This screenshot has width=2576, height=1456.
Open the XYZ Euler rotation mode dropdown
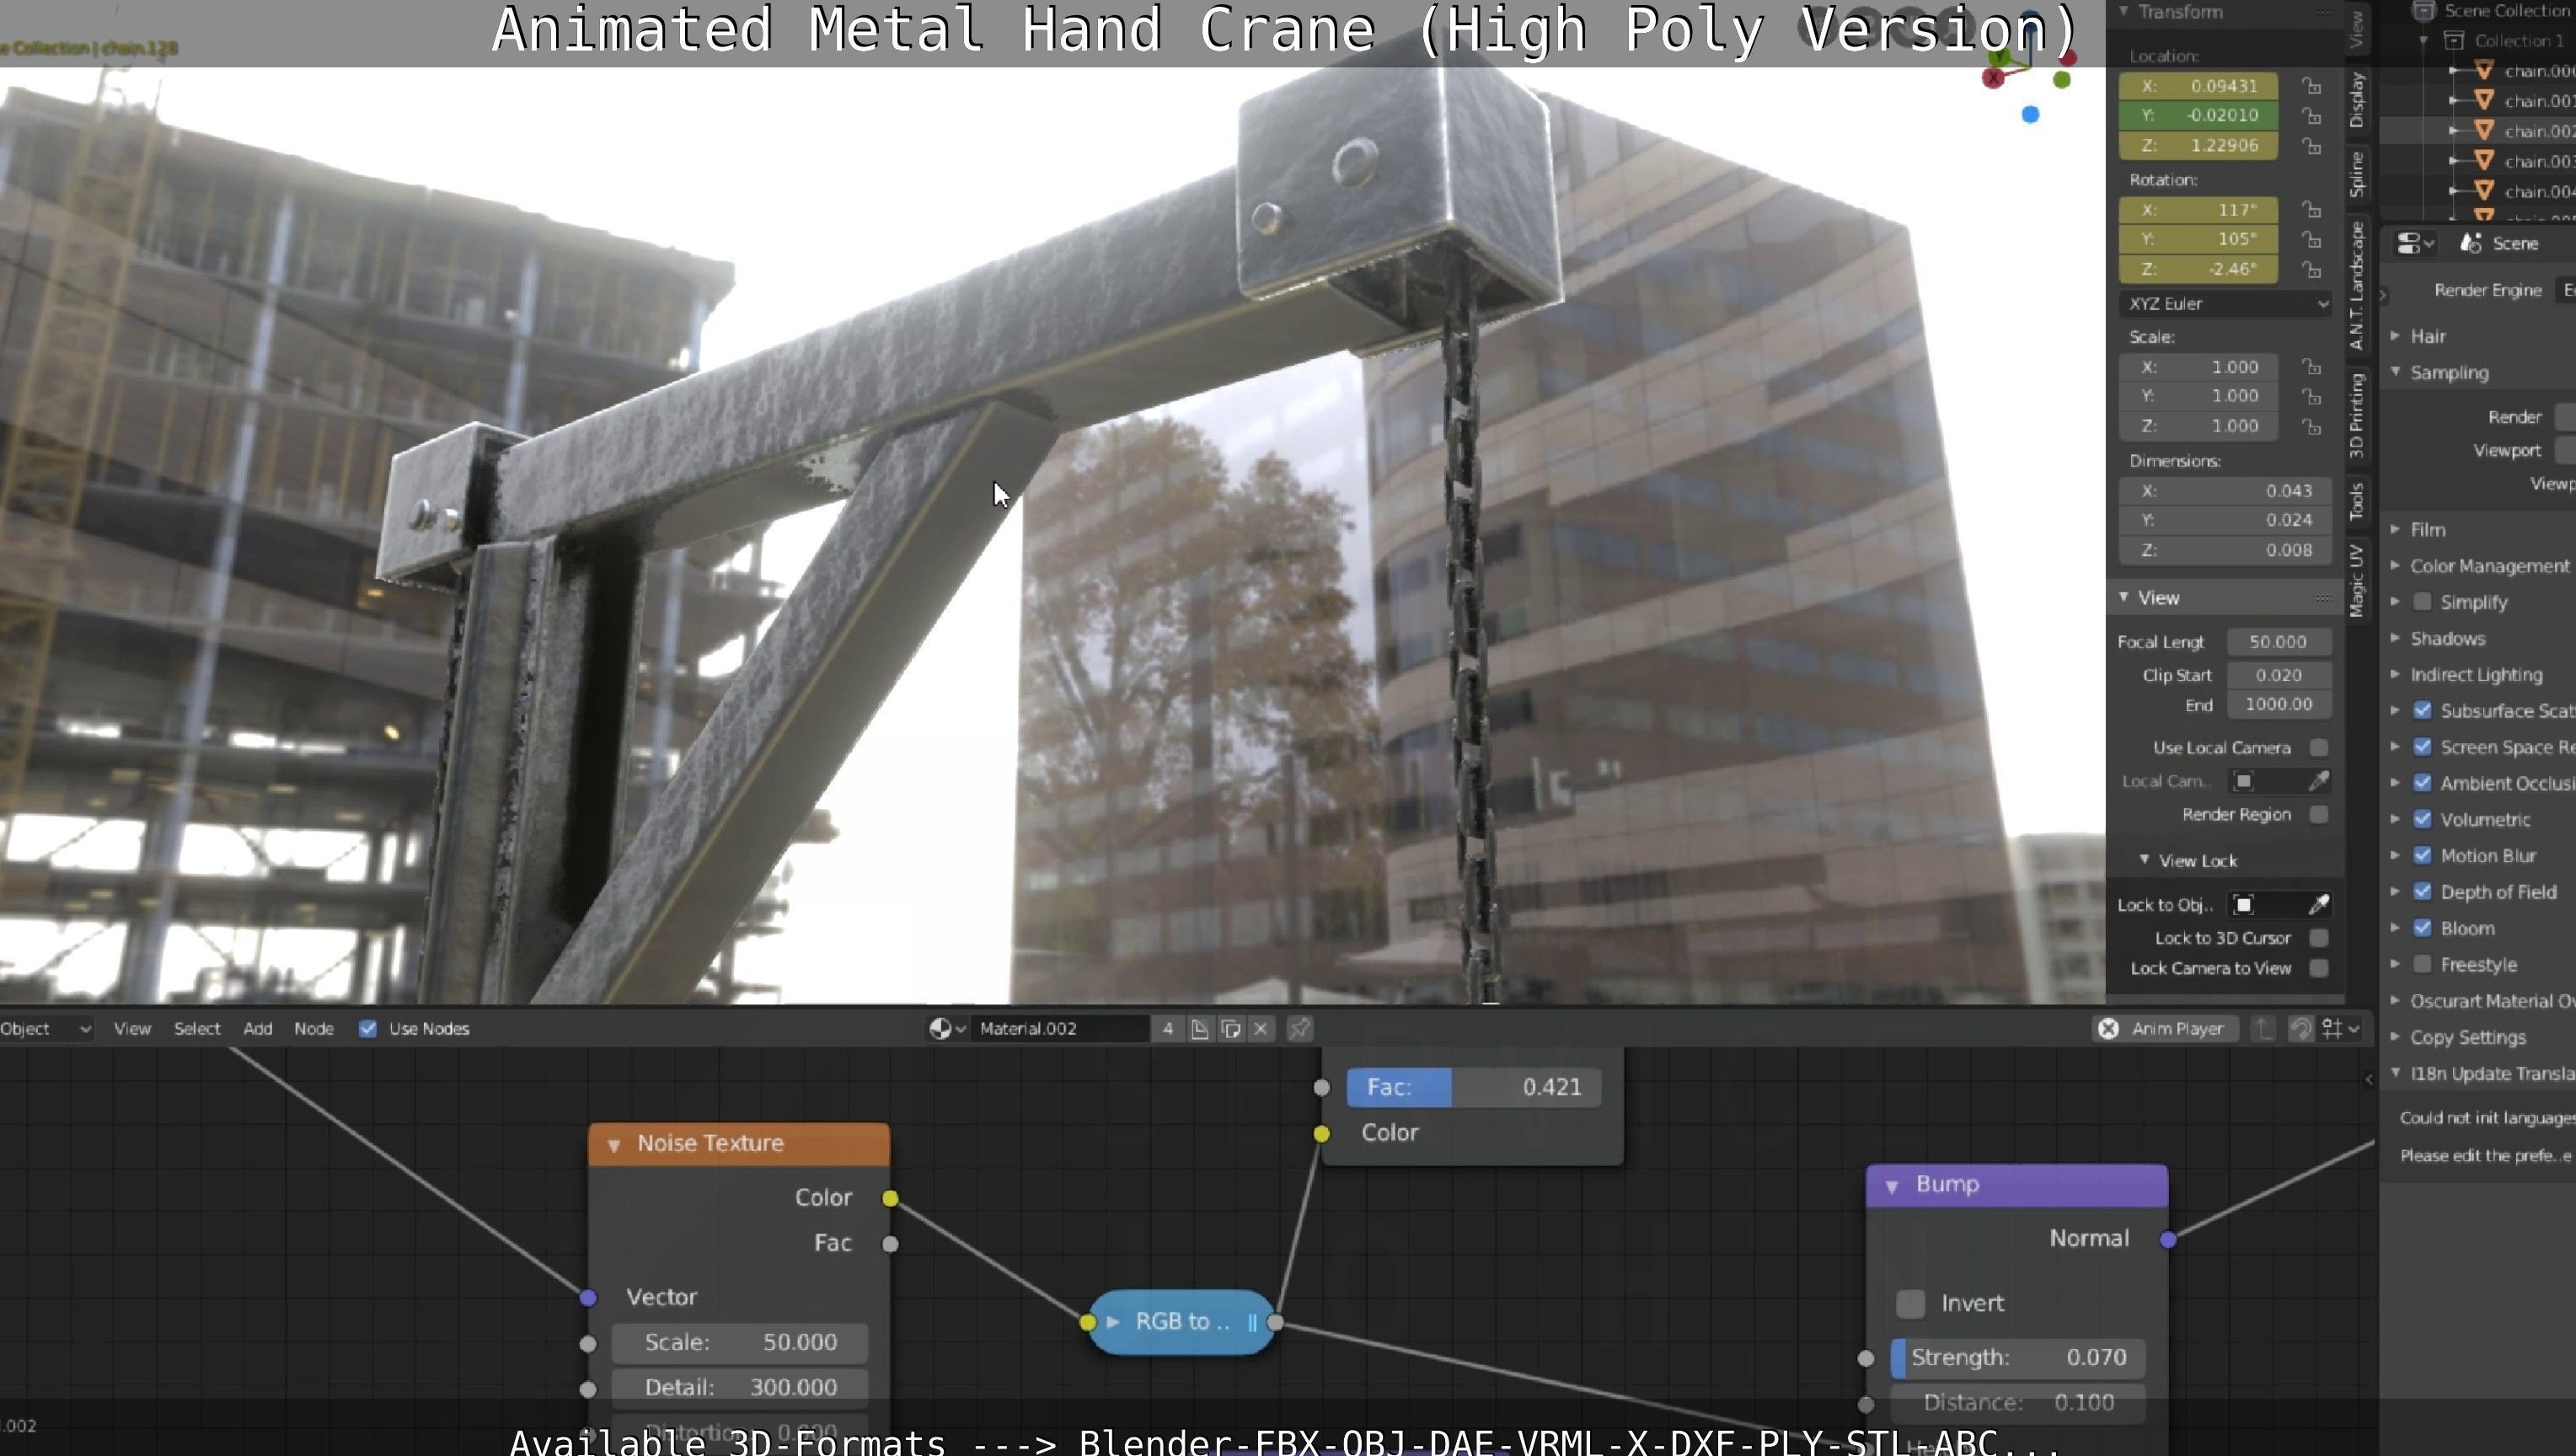click(2226, 303)
